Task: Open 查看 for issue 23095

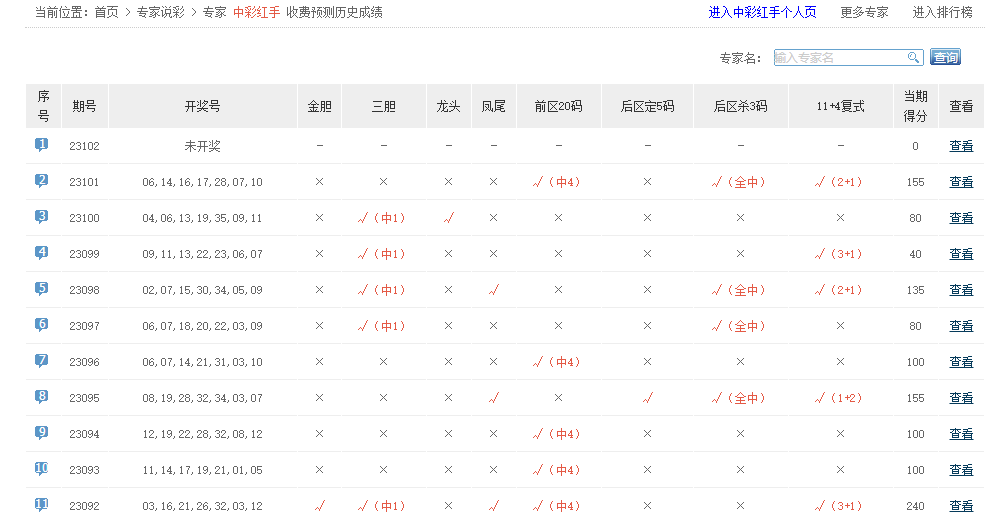Action: click(960, 398)
